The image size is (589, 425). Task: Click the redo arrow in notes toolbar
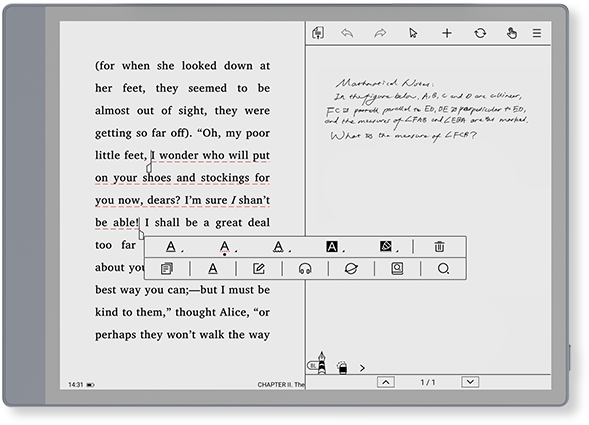tap(380, 33)
